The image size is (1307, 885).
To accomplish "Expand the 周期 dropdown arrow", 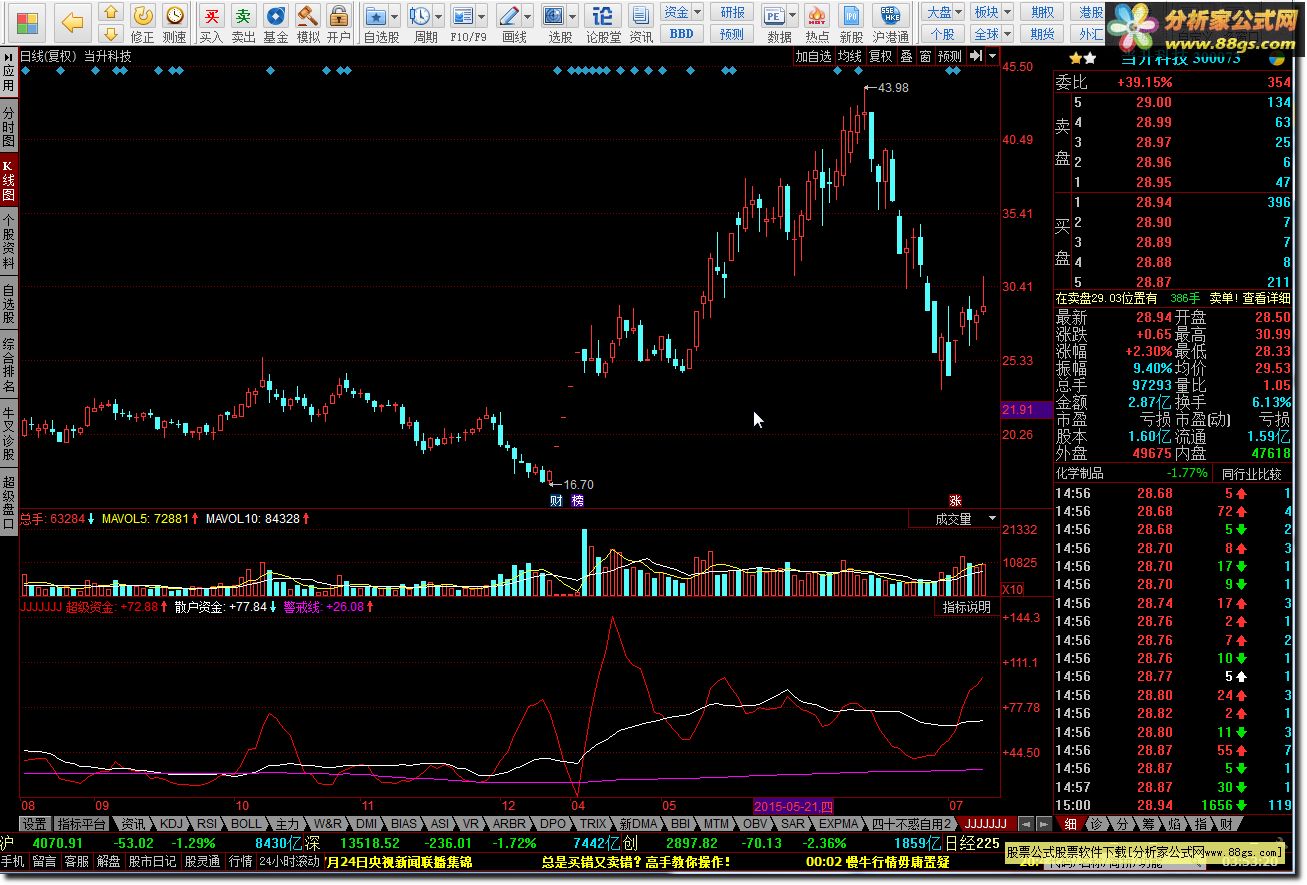I will point(438,16).
